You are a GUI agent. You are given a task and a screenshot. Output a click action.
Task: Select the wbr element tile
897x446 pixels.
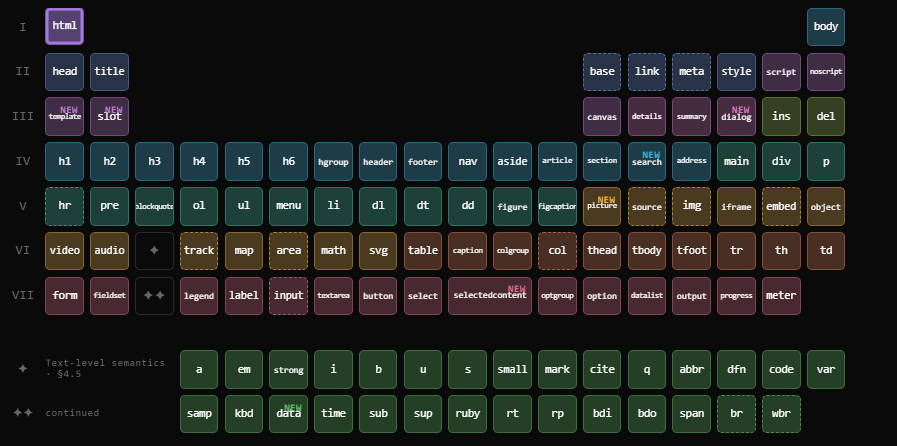[x=781, y=414]
